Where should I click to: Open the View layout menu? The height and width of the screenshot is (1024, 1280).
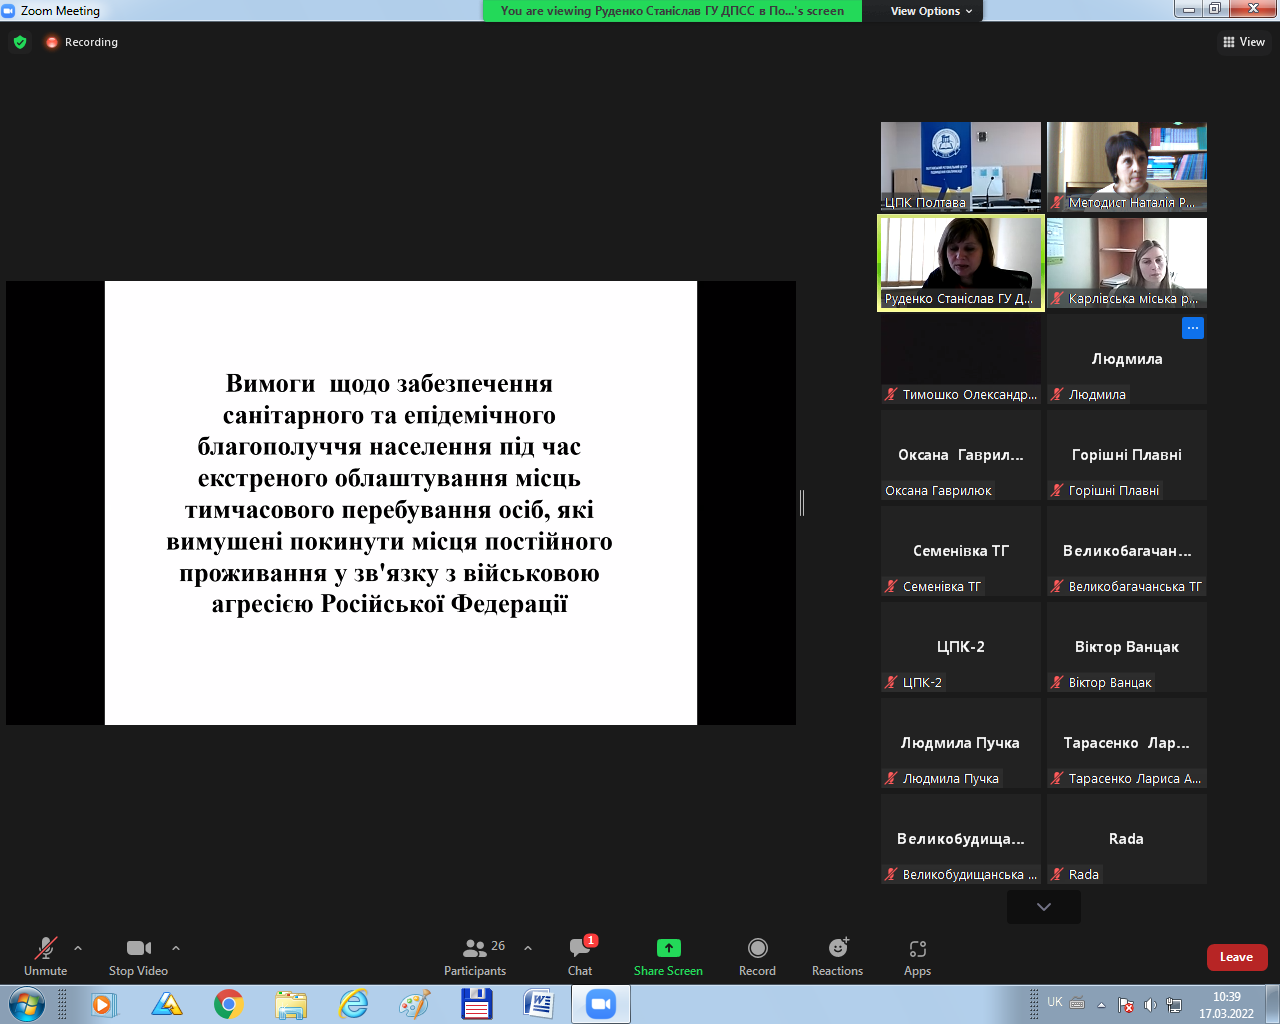click(x=1243, y=42)
